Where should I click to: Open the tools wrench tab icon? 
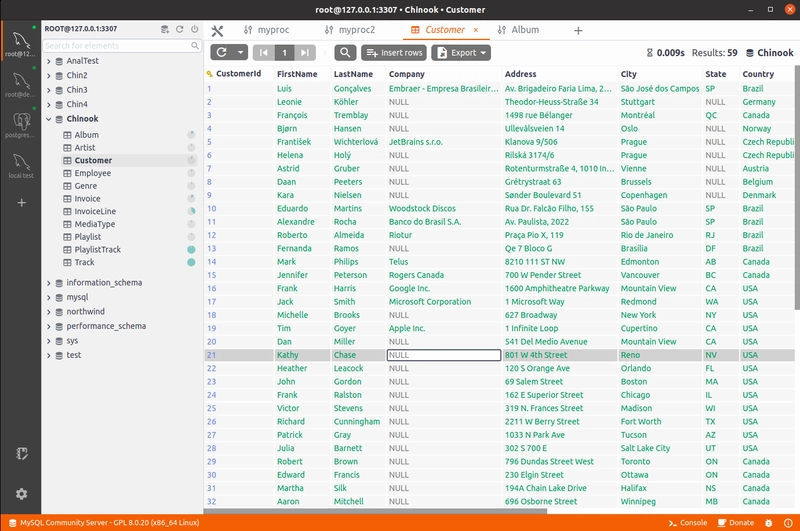click(x=217, y=31)
